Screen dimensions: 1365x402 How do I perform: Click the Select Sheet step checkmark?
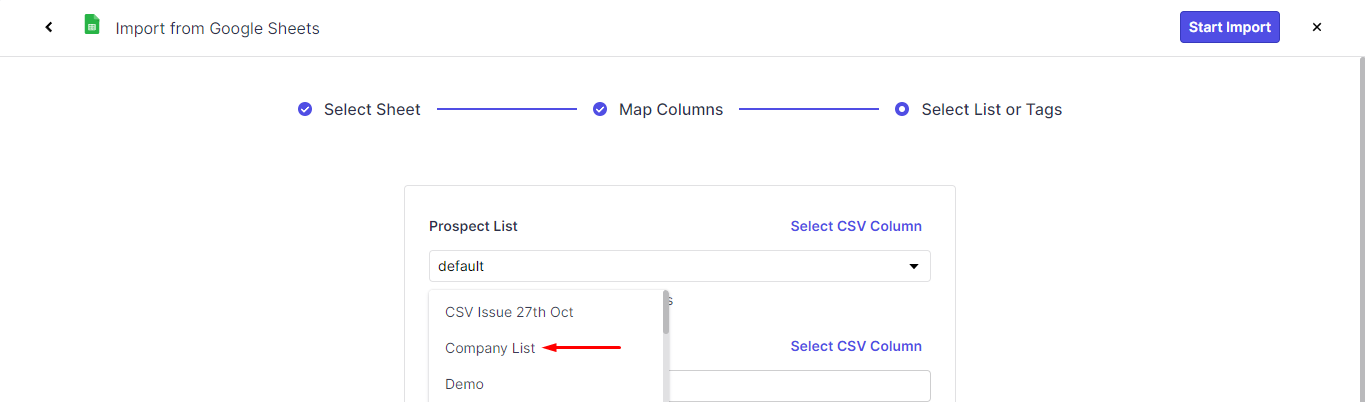pyautogui.click(x=305, y=109)
